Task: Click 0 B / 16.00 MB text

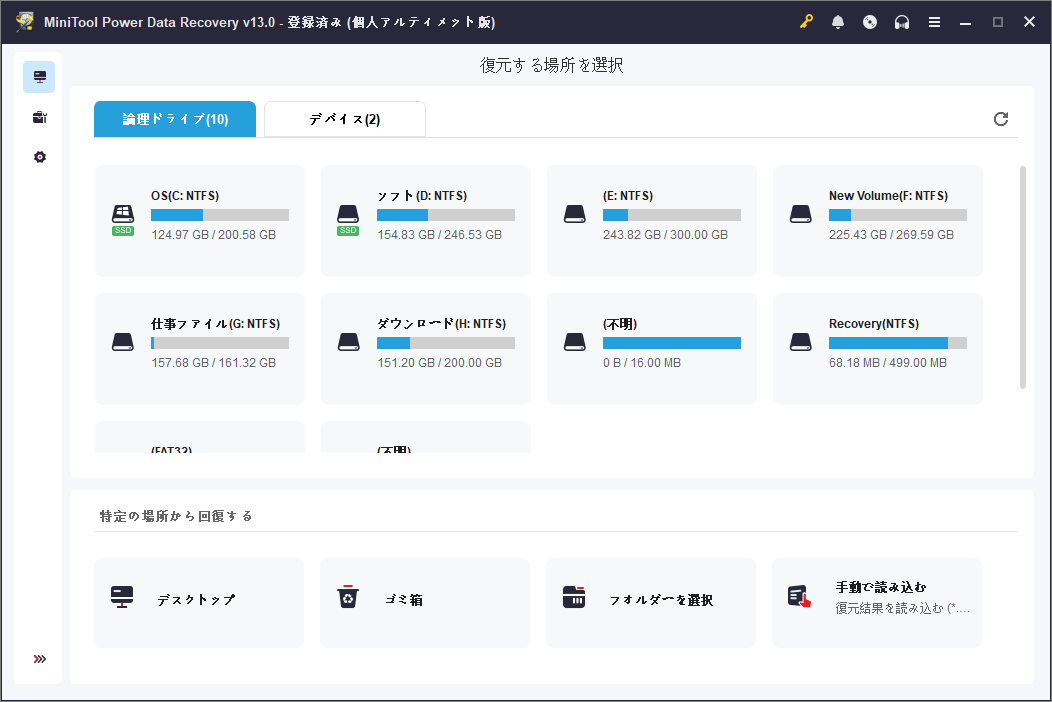Action: click(641, 363)
